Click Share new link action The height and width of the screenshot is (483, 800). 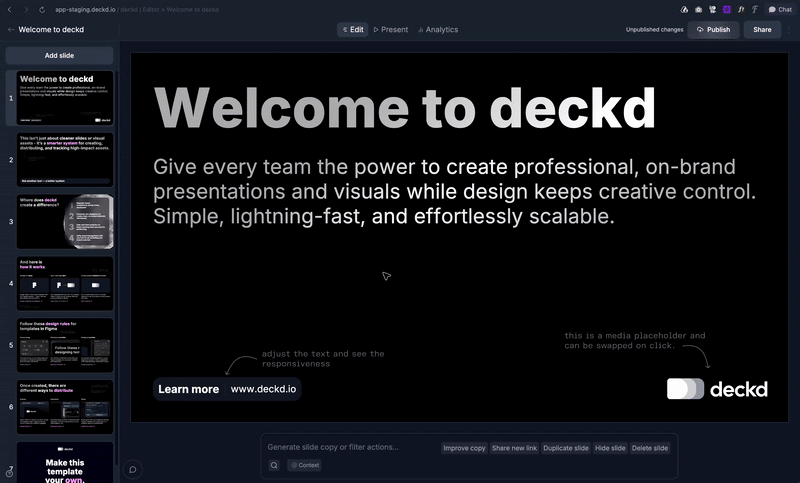514,448
